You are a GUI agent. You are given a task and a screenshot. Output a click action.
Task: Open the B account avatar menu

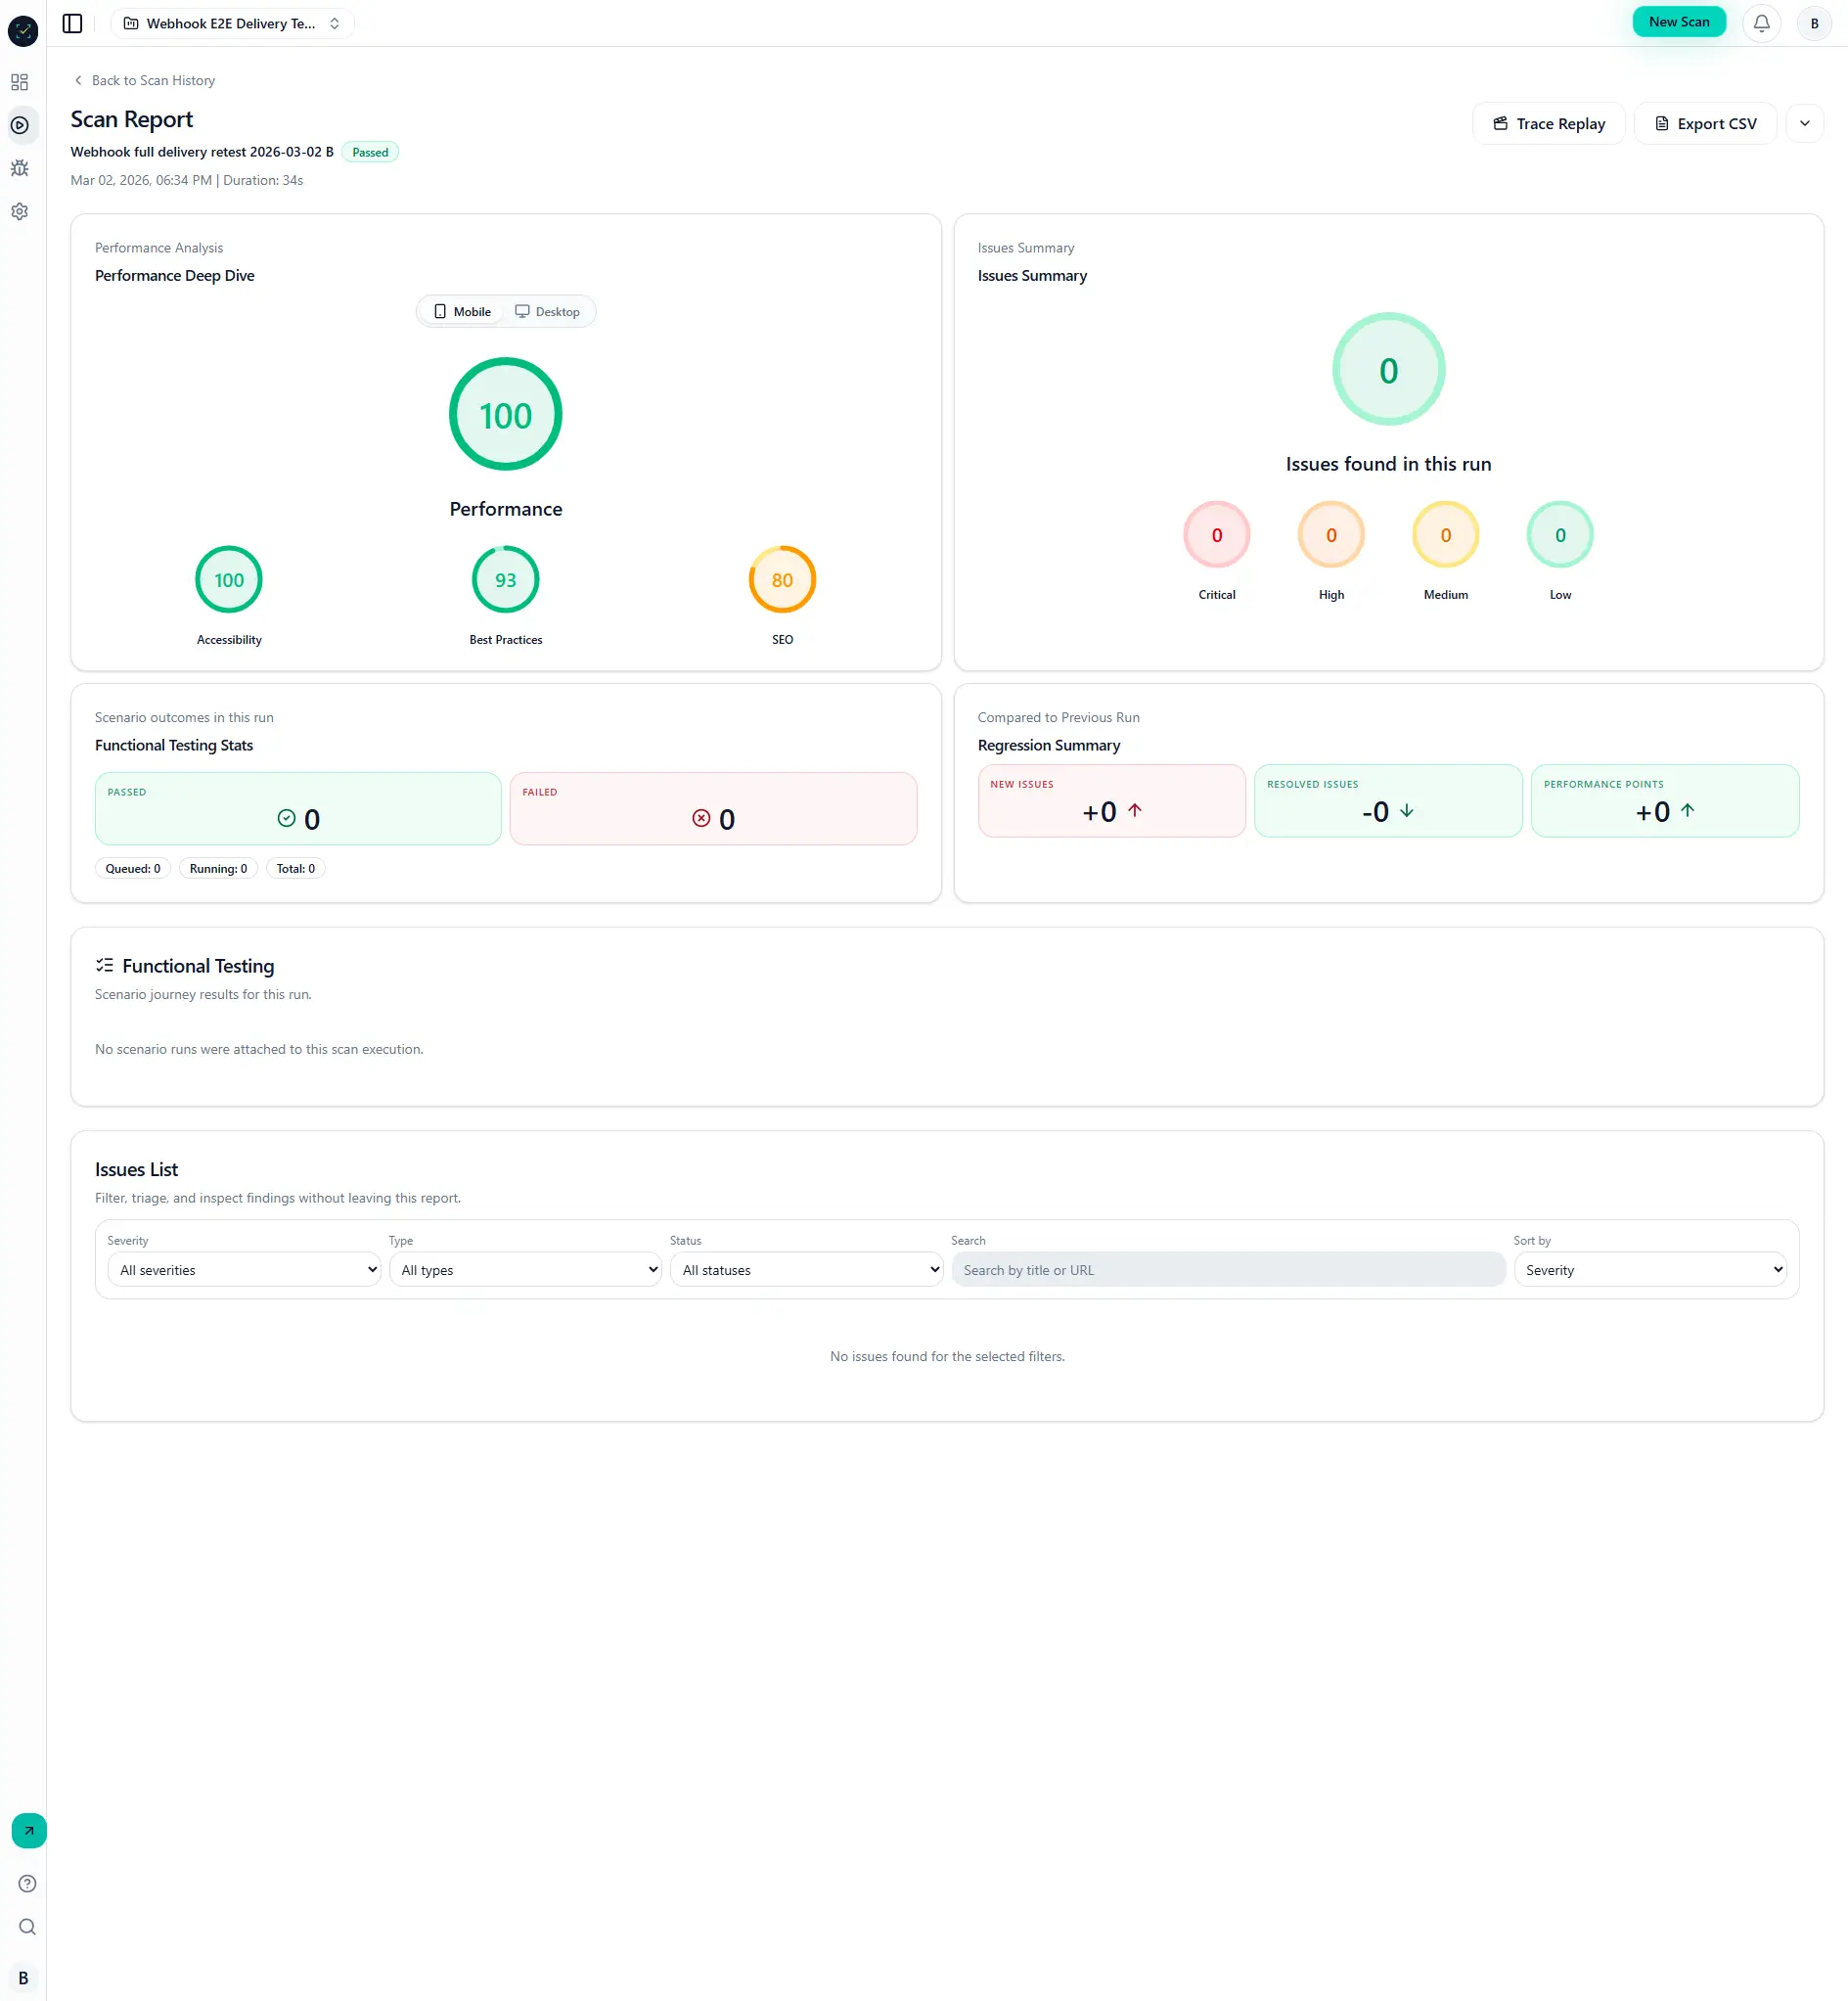click(x=1813, y=23)
